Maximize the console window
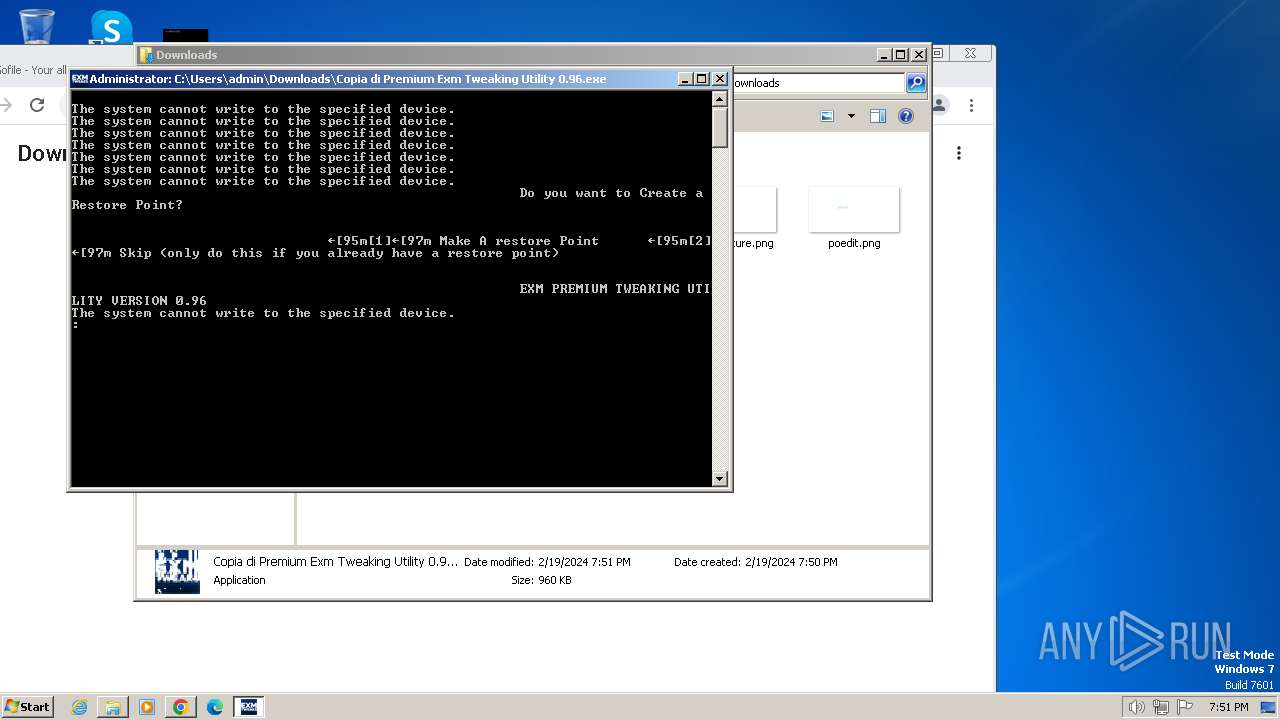This screenshot has height=720, width=1280. click(701, 79)
